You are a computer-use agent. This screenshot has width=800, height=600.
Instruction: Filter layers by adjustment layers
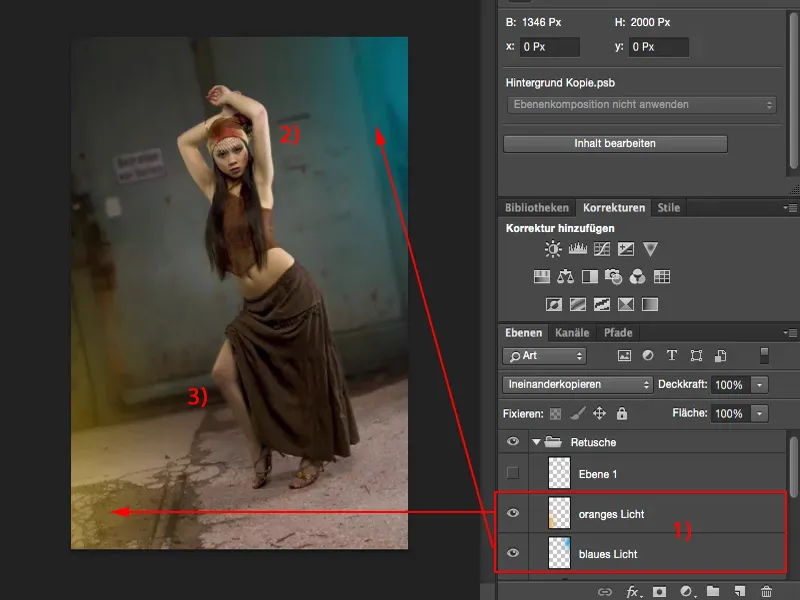[648, 356]
